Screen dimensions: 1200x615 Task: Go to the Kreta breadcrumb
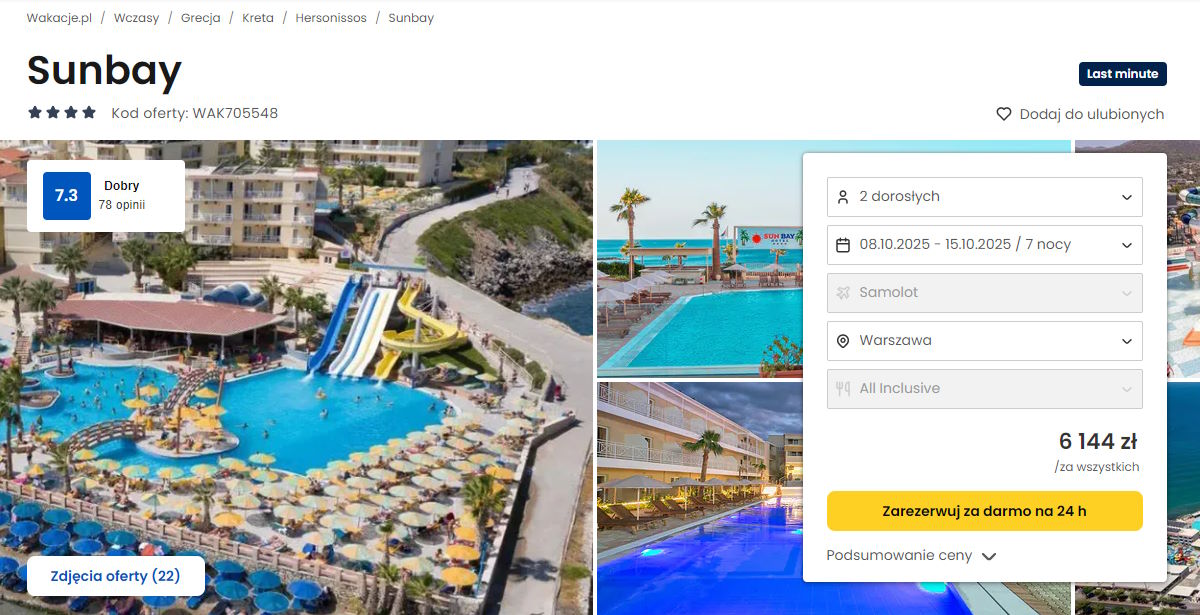[x=258, y=18]
